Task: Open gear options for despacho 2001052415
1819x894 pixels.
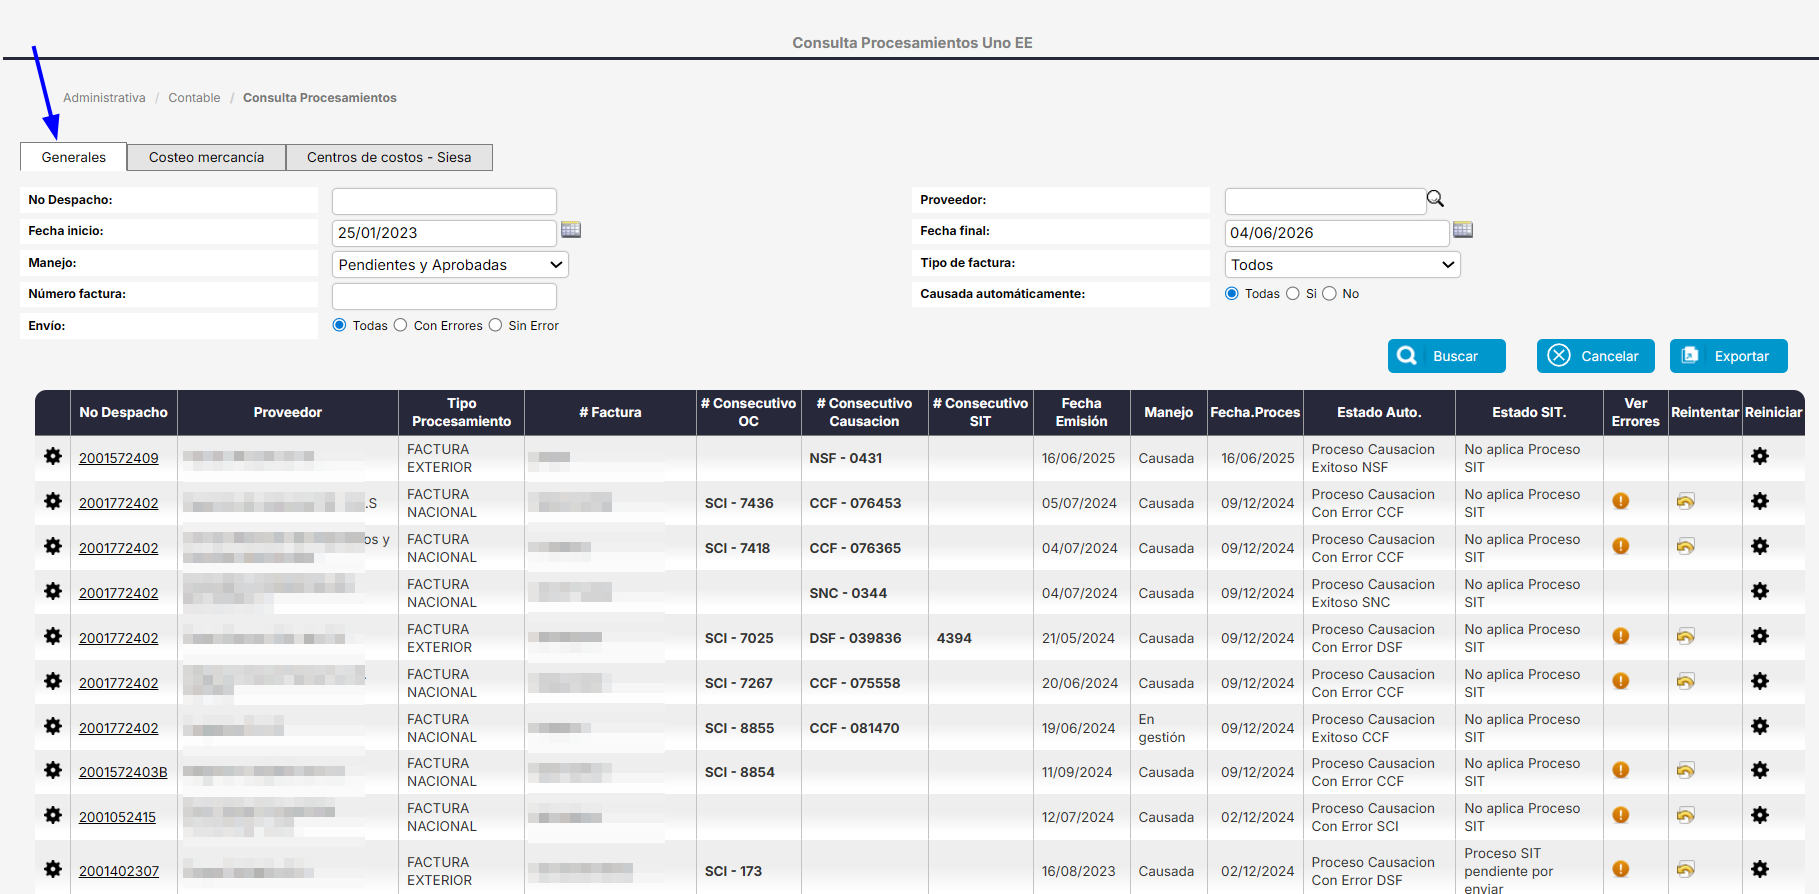Action: 53,816
